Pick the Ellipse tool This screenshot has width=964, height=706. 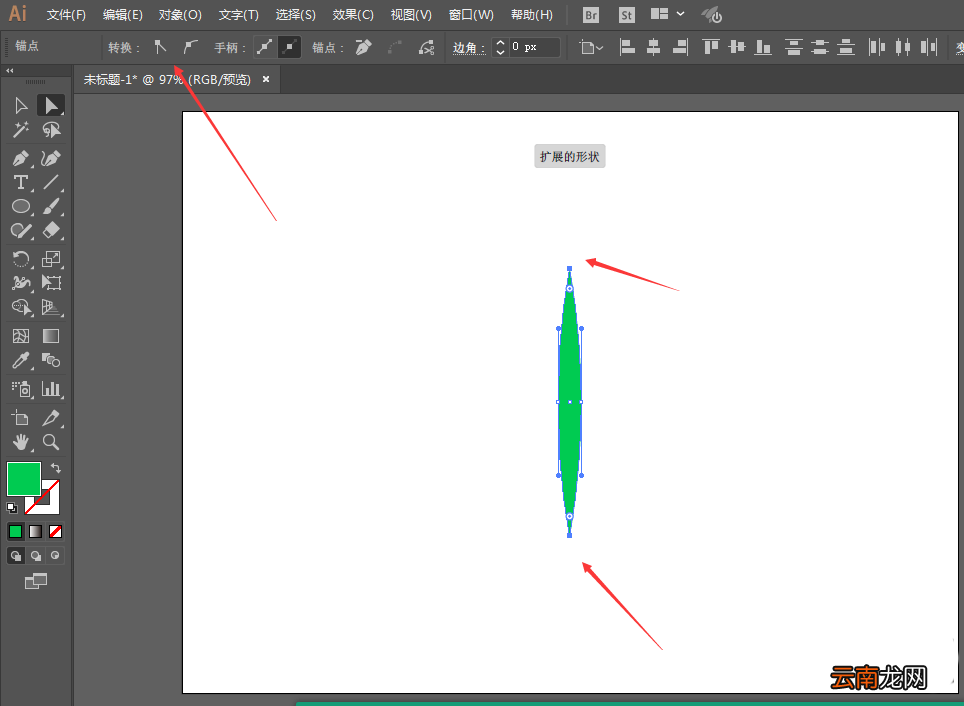pos(21,207)
